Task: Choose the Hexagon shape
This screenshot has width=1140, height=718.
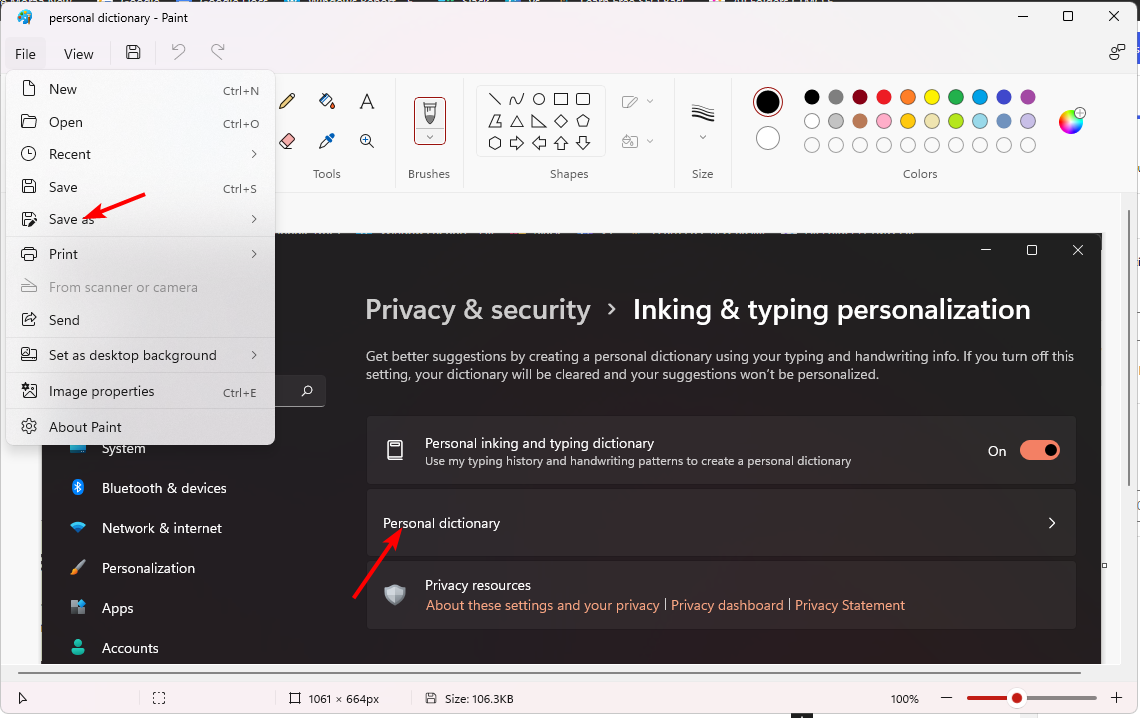Action: point(494,143)
